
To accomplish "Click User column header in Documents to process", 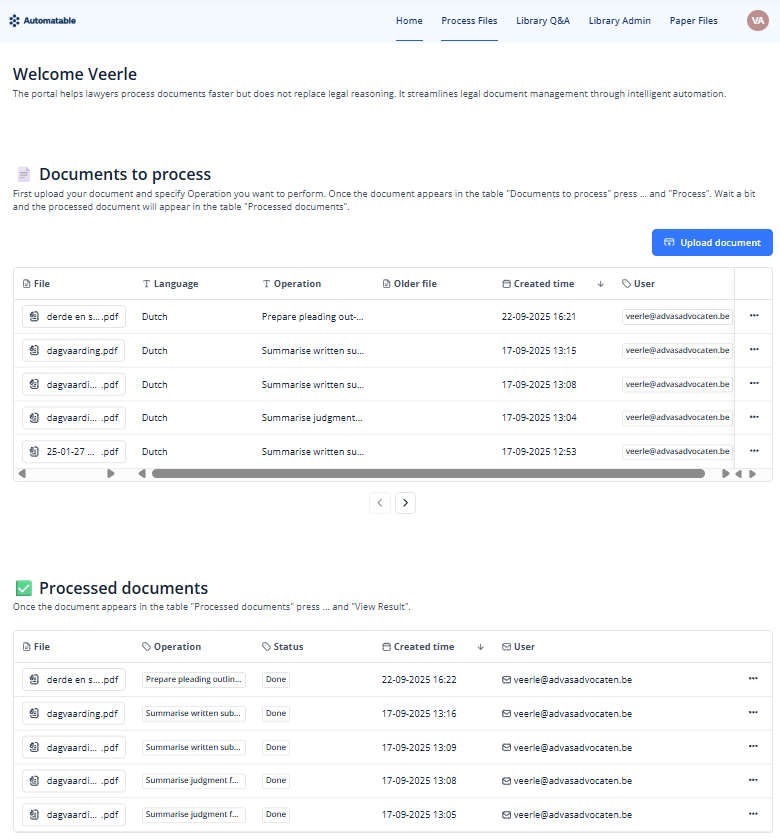I will 638,284.
